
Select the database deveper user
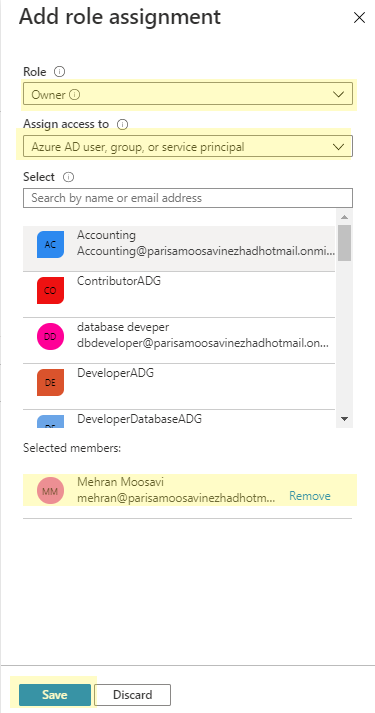click(x=179, y=341)
